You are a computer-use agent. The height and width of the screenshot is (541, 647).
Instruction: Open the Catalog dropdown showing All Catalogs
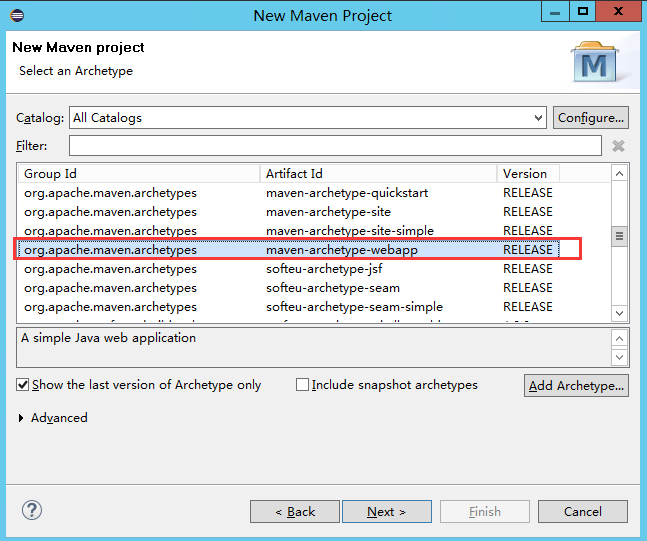coord(308,118)
